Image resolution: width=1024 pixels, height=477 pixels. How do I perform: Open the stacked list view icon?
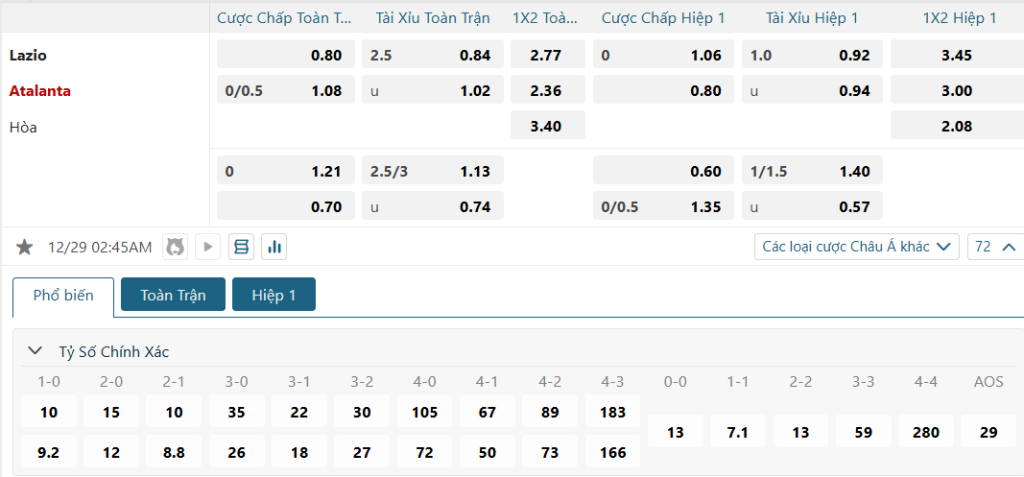pyautogui.click(x=241, y=247)
